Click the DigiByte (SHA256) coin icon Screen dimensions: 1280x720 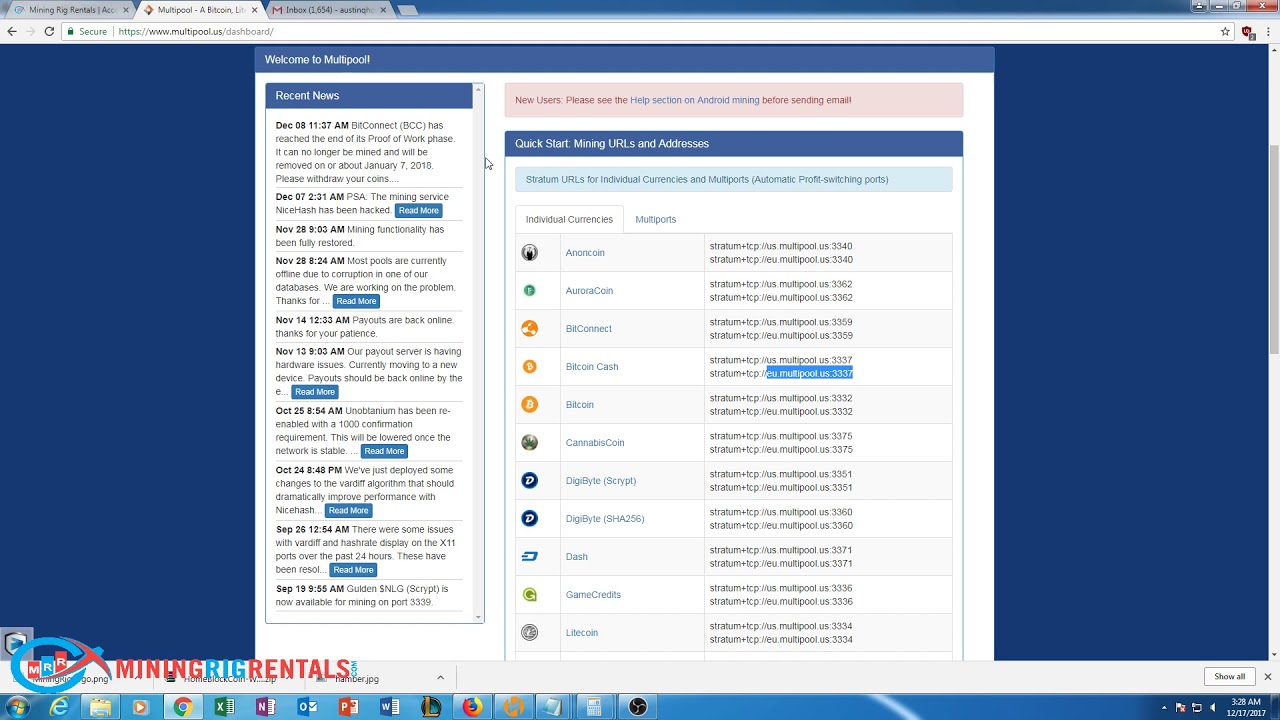click(x=530, y=519)
